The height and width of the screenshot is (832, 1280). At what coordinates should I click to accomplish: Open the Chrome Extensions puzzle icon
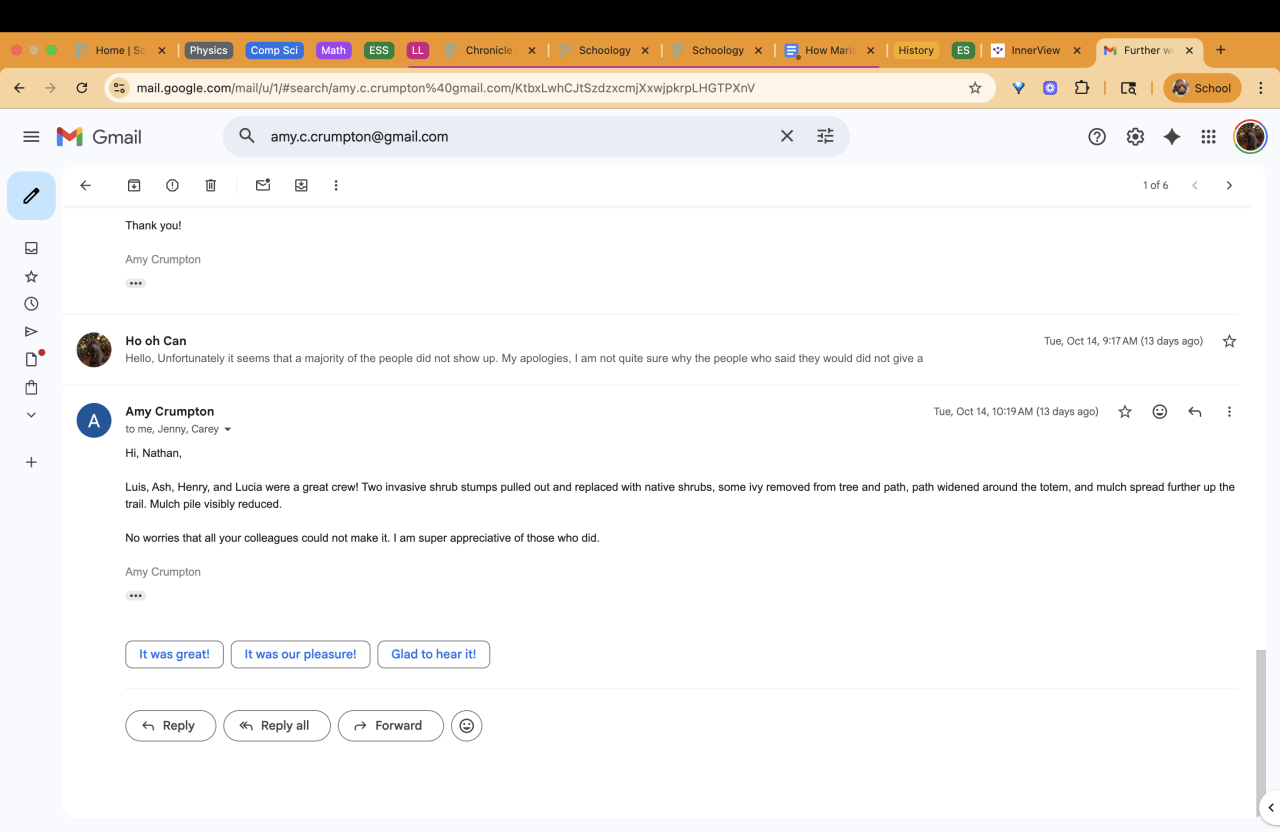[x=1082, y=88]
